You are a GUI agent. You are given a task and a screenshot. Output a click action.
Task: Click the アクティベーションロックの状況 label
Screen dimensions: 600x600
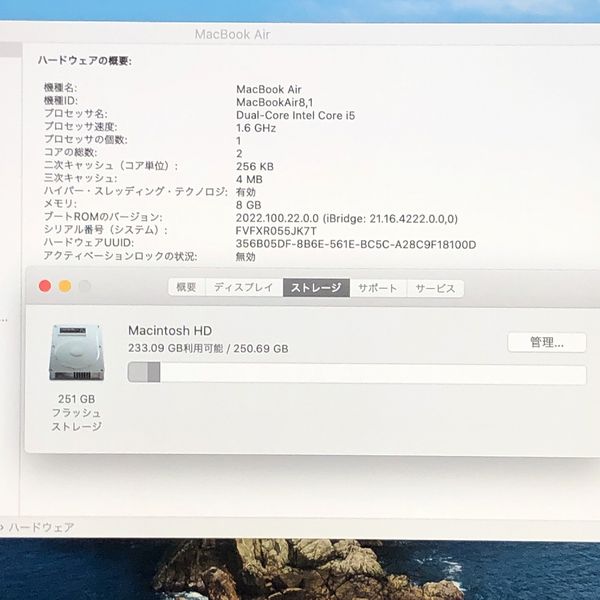point(120,256)
